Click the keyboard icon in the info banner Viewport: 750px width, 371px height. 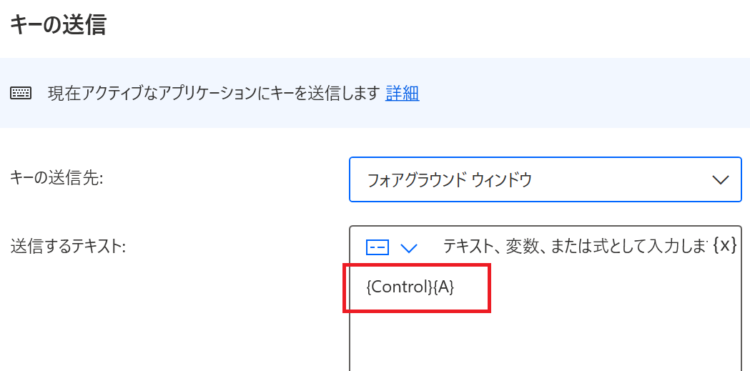click(x=21, y=93)
